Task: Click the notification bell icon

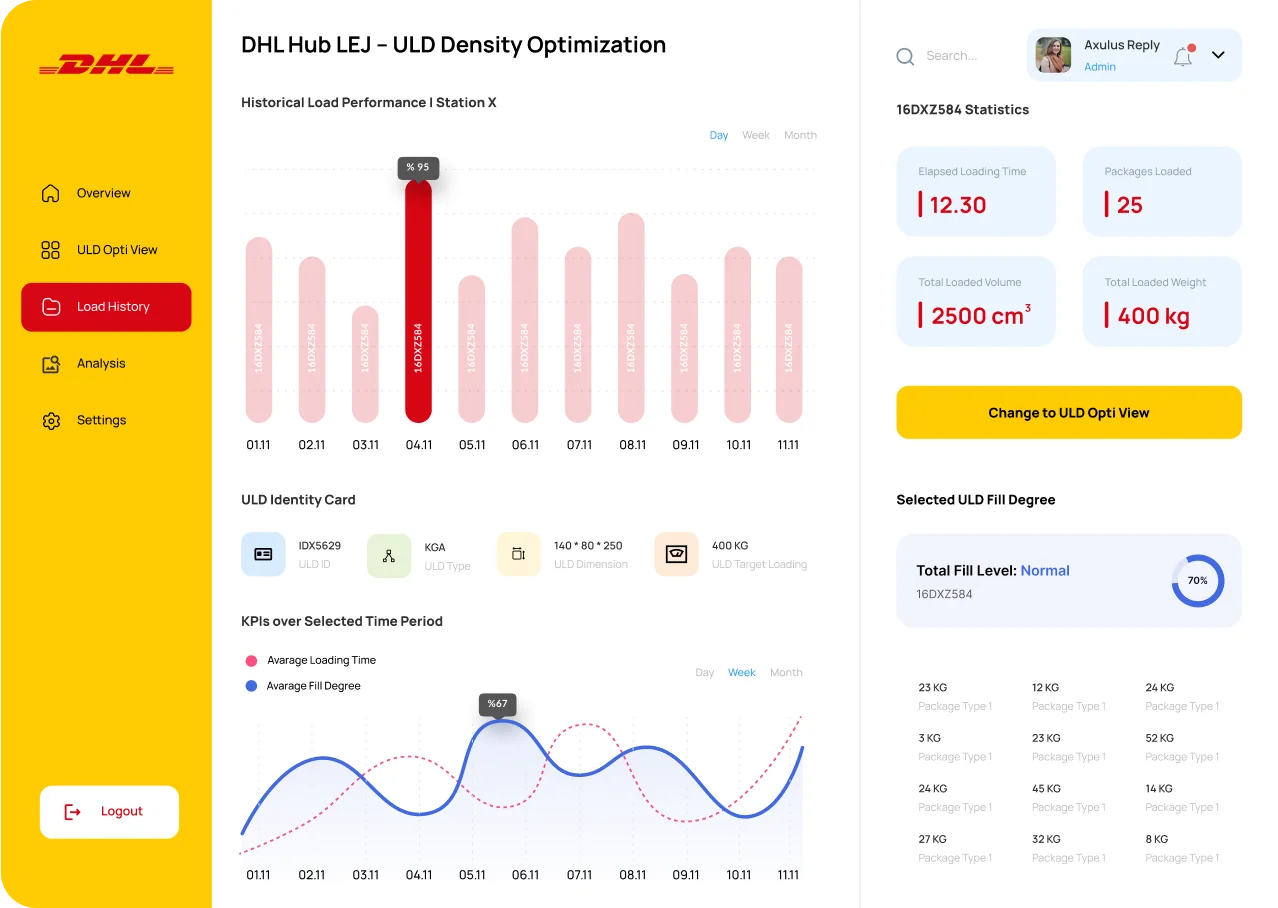Action: pos(1183,56)
